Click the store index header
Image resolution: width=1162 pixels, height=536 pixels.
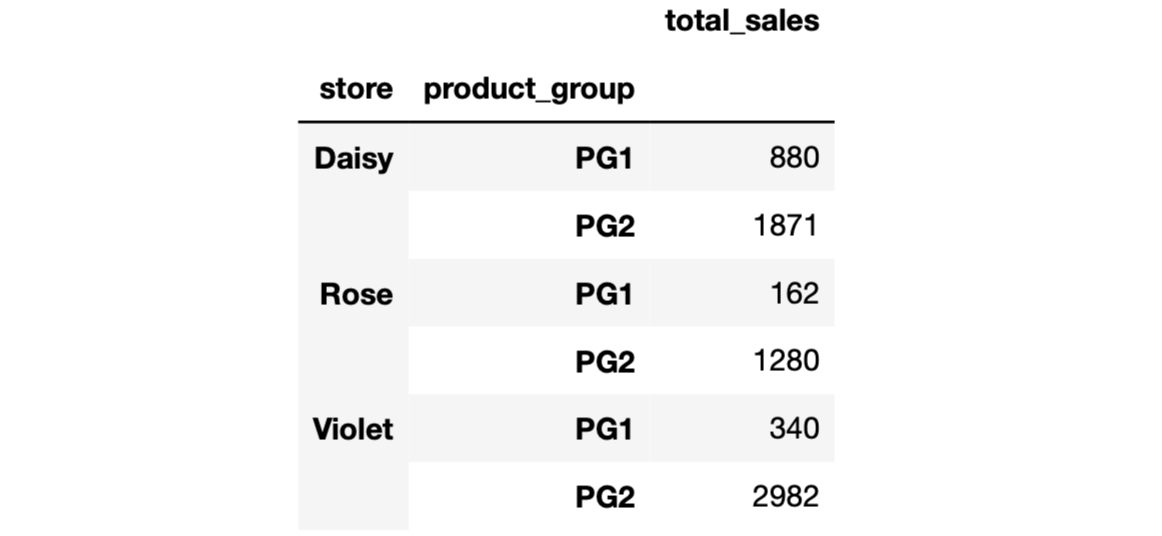356,89
